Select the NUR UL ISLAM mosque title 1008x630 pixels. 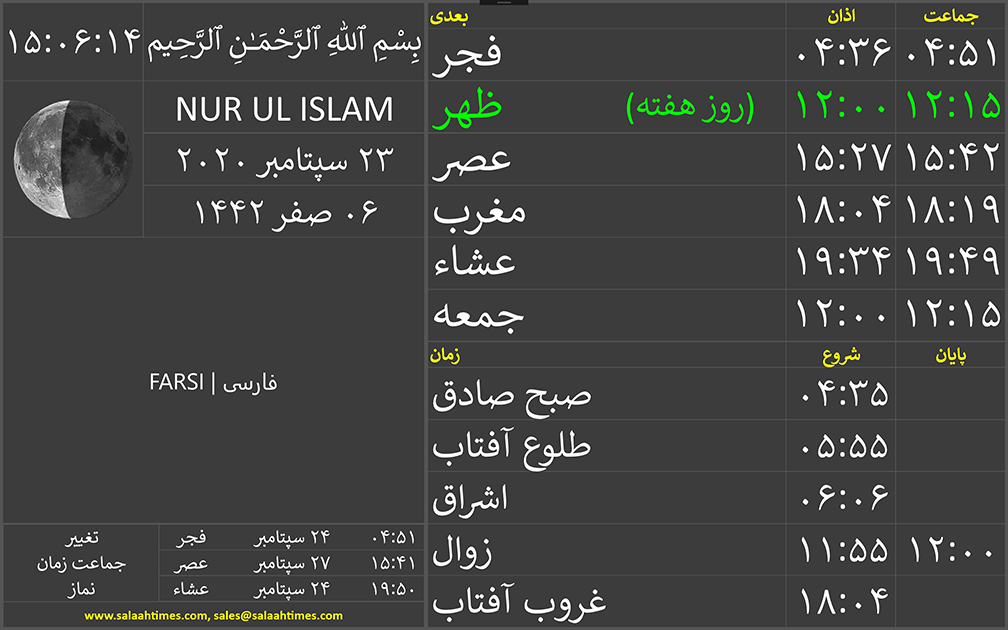pos(285,109)
